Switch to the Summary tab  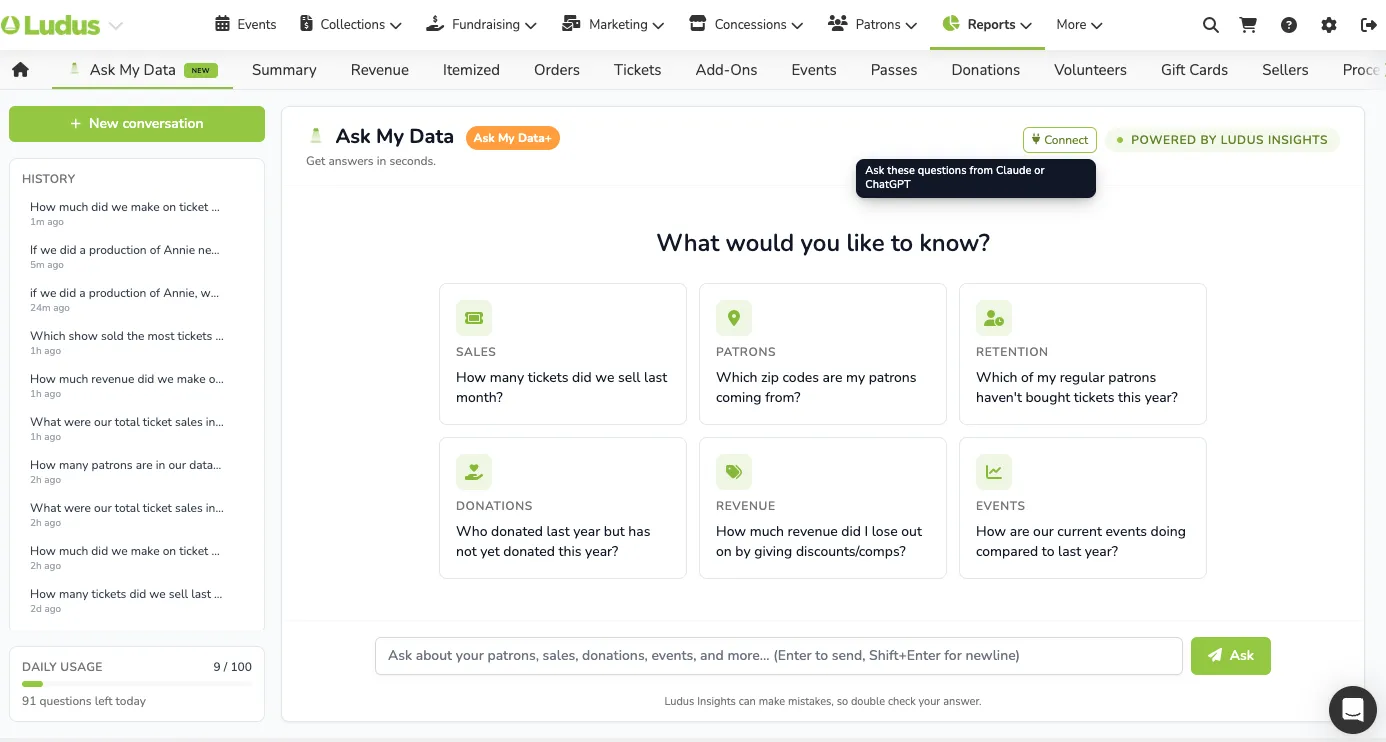point(284,70)
